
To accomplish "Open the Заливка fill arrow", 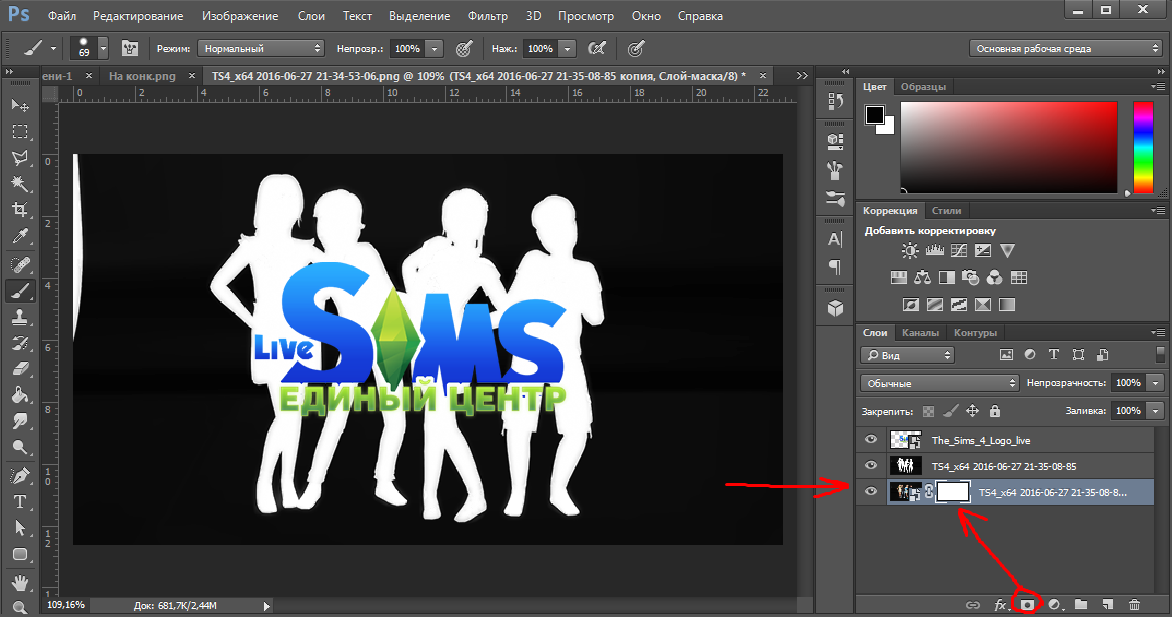I will tap(1156, 411).
